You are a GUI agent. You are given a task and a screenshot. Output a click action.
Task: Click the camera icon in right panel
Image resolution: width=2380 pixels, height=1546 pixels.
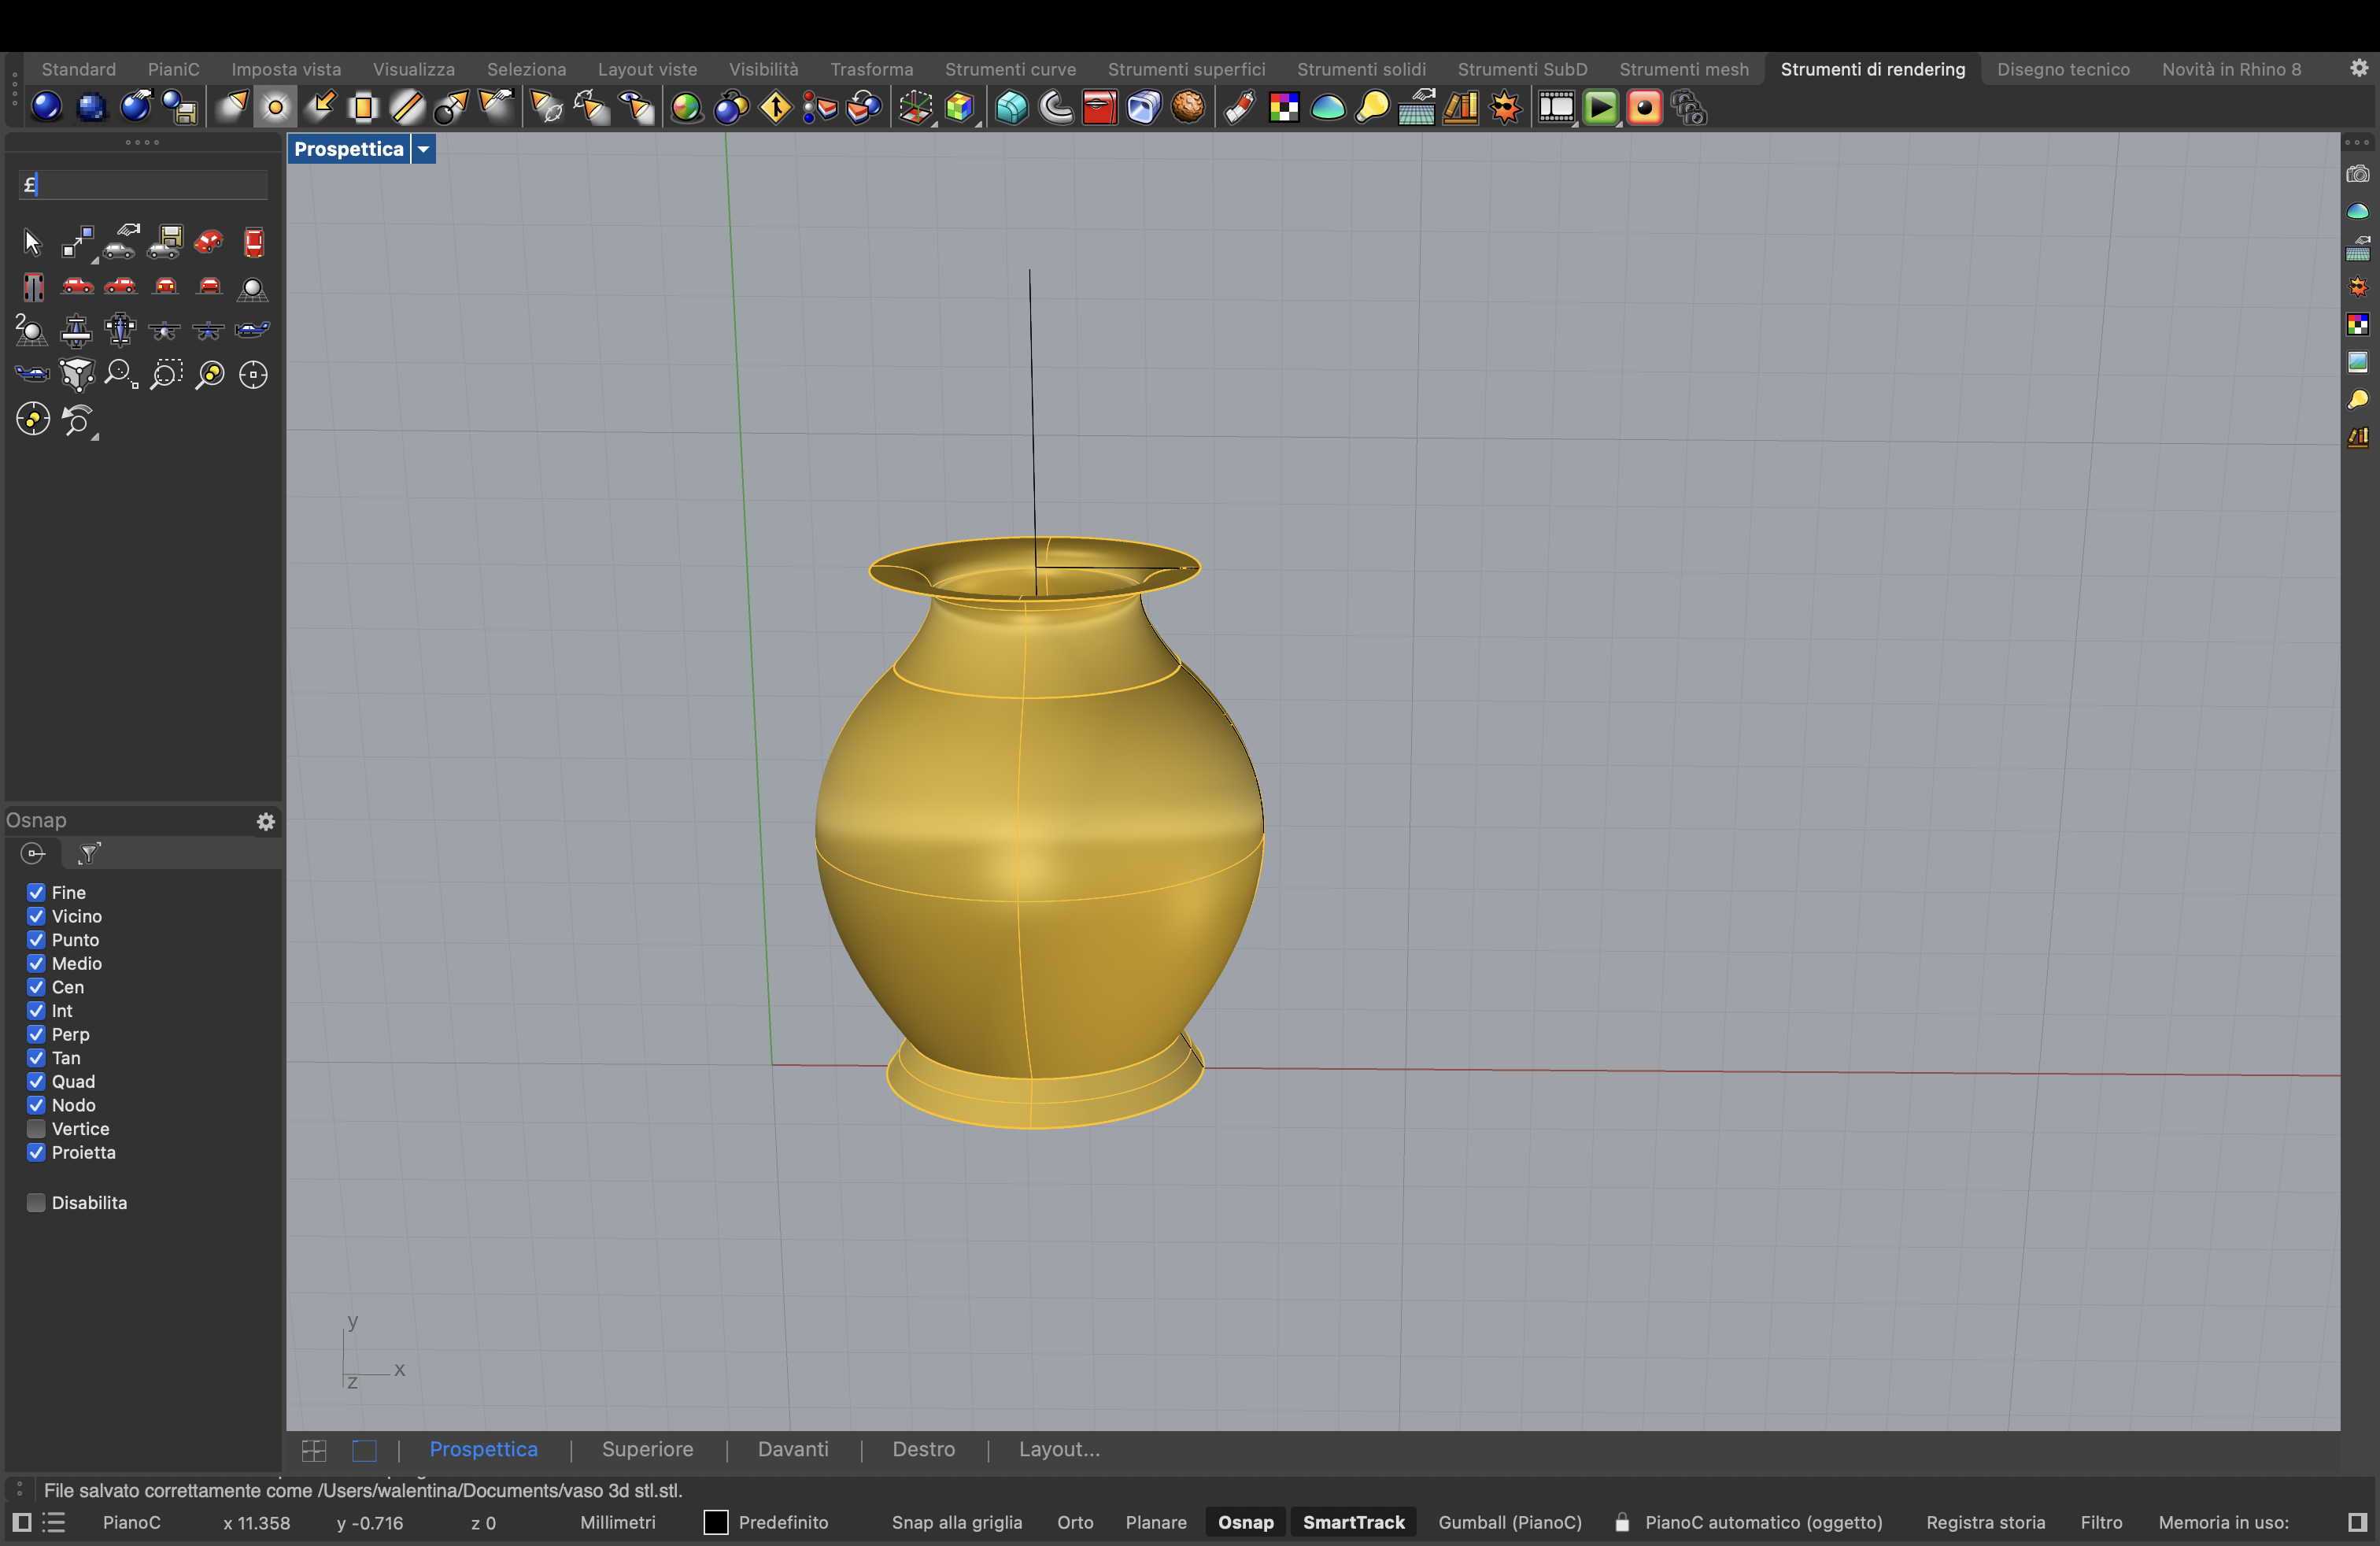coord(2357,174)
